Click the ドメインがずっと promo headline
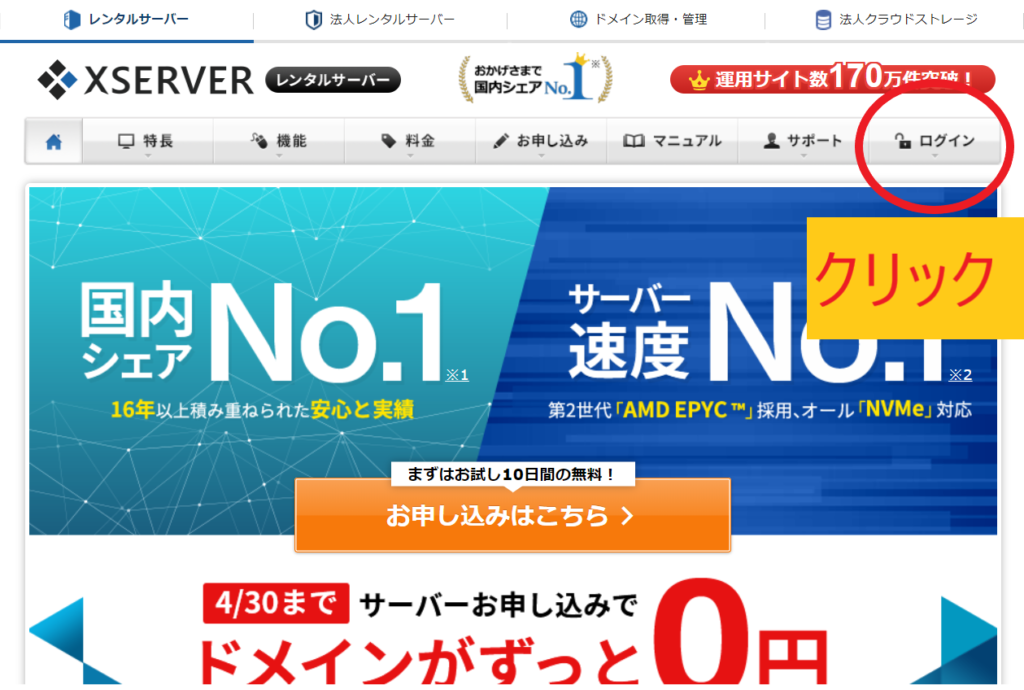Screen dimensions: 1024x690 click(x=418, y=661)
